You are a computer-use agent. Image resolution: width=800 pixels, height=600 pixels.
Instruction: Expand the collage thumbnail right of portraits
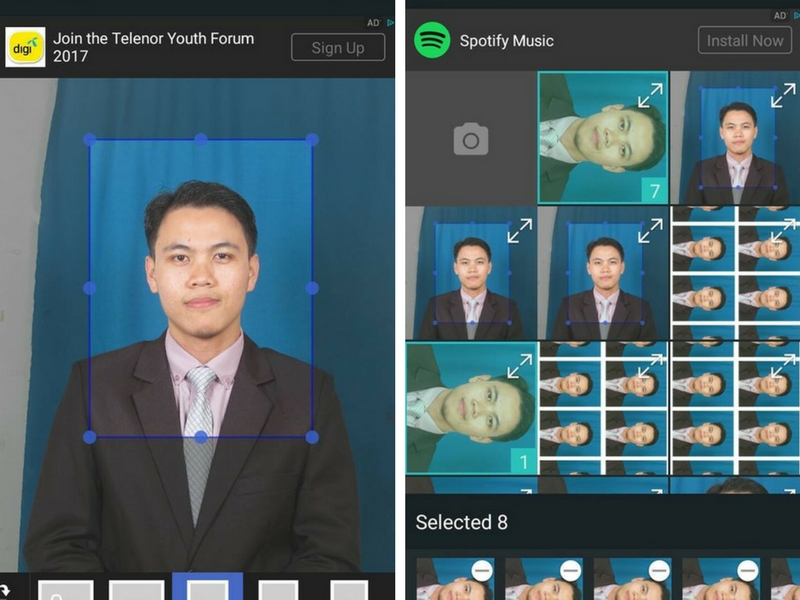(x=783, y=231)
